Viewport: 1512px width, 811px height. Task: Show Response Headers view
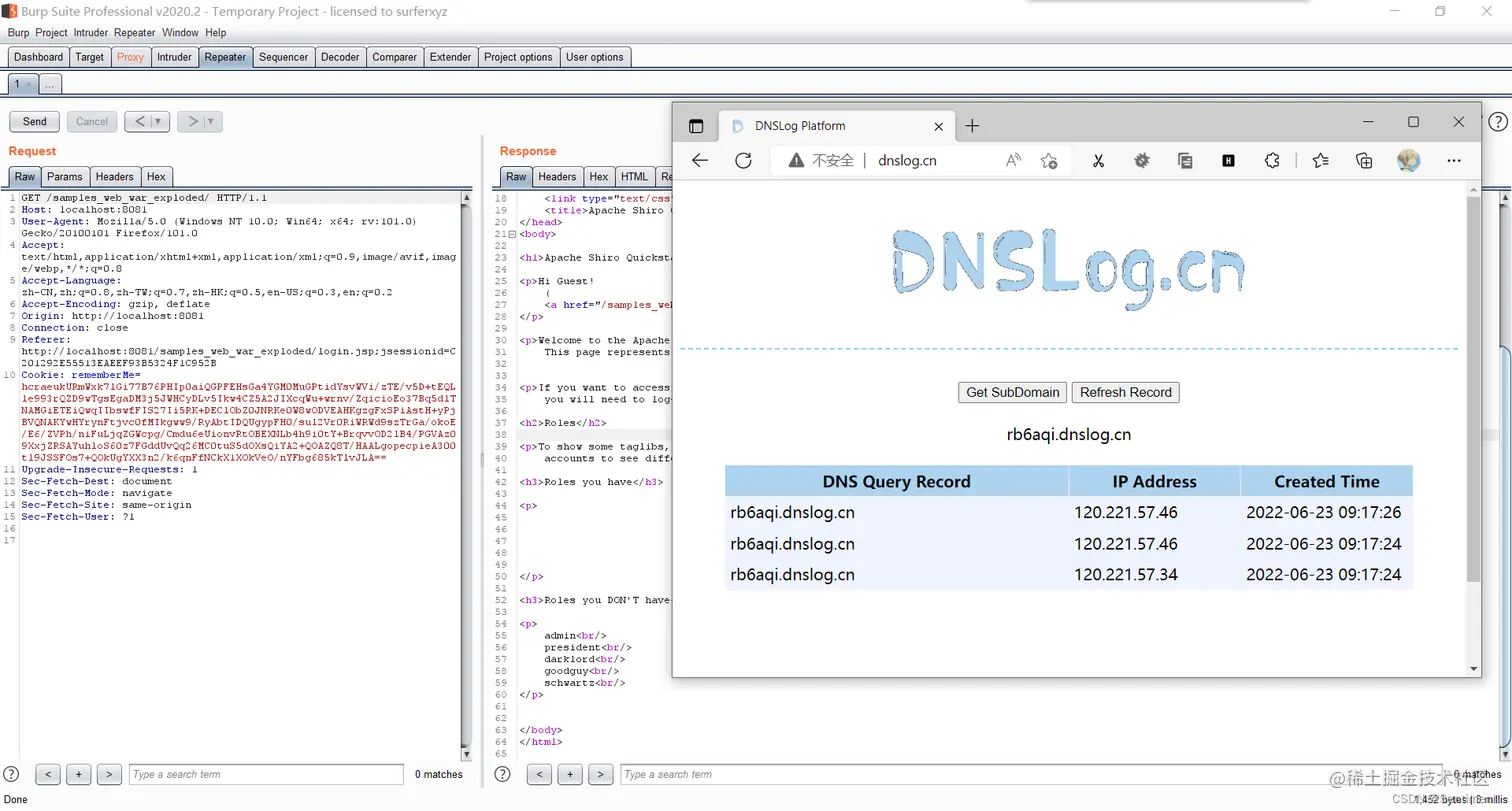(x=557, y=176)
